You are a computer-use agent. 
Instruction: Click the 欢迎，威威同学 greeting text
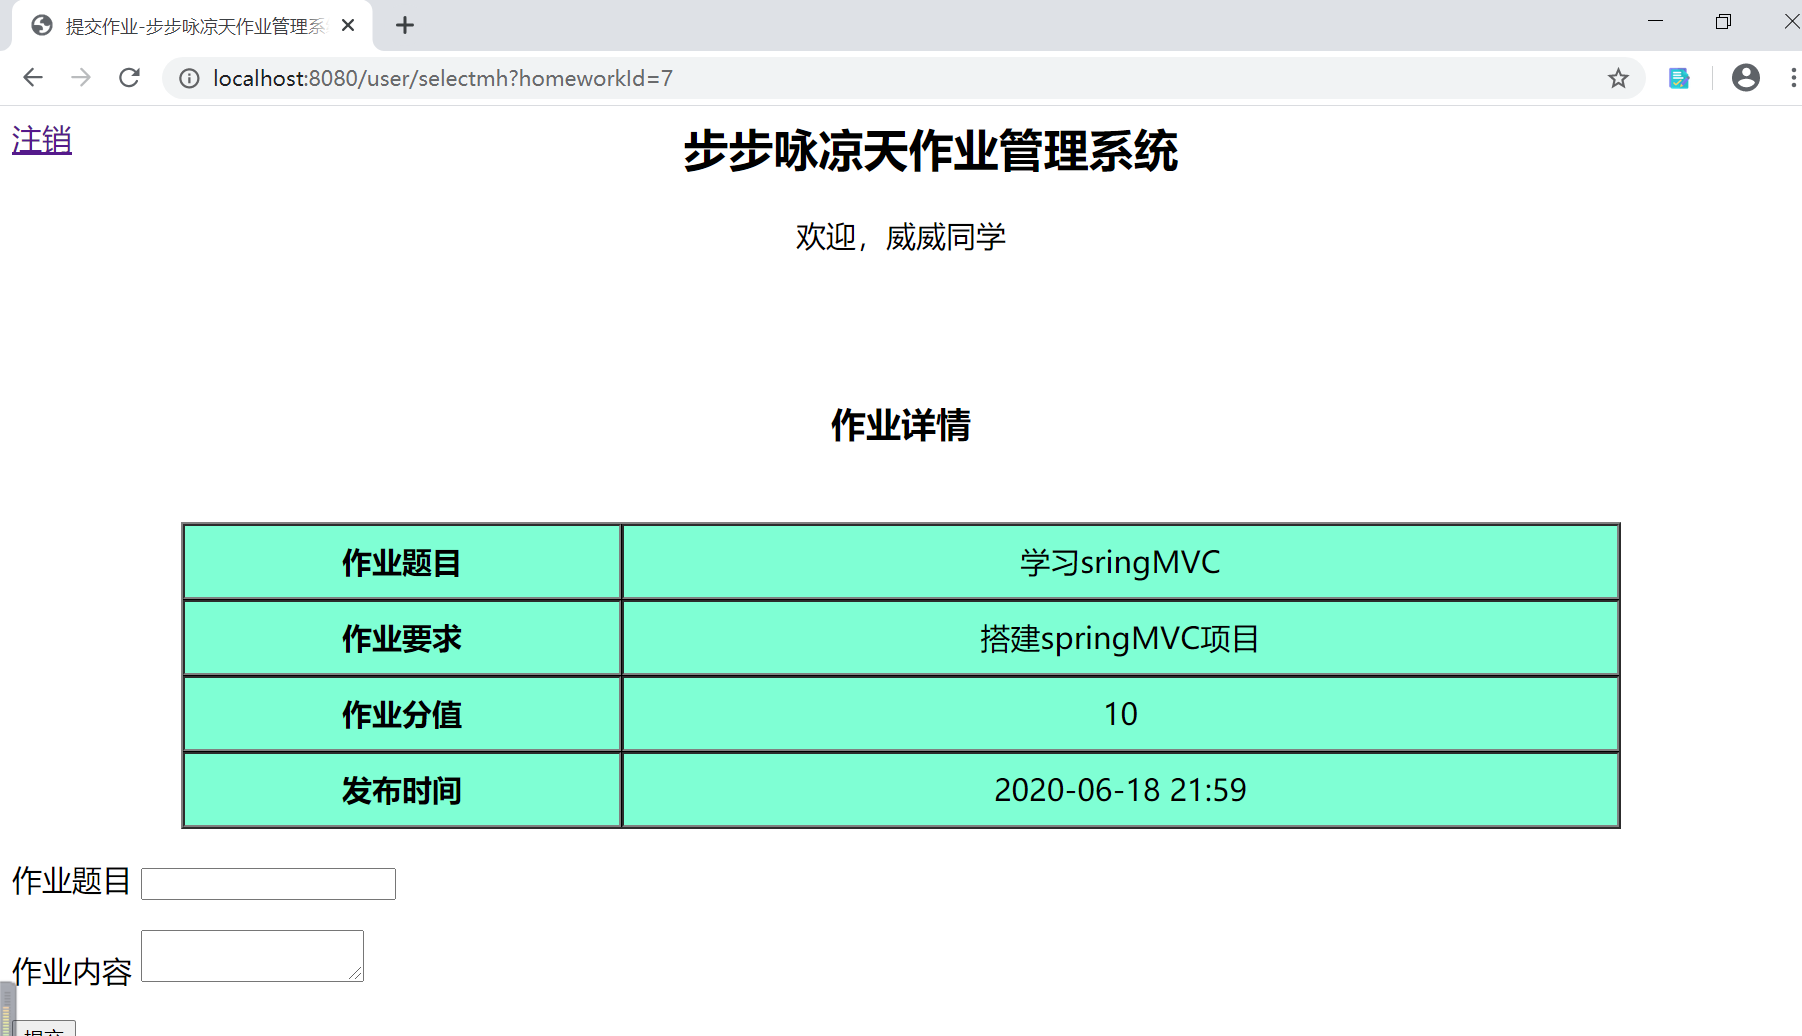pos(901,237)
